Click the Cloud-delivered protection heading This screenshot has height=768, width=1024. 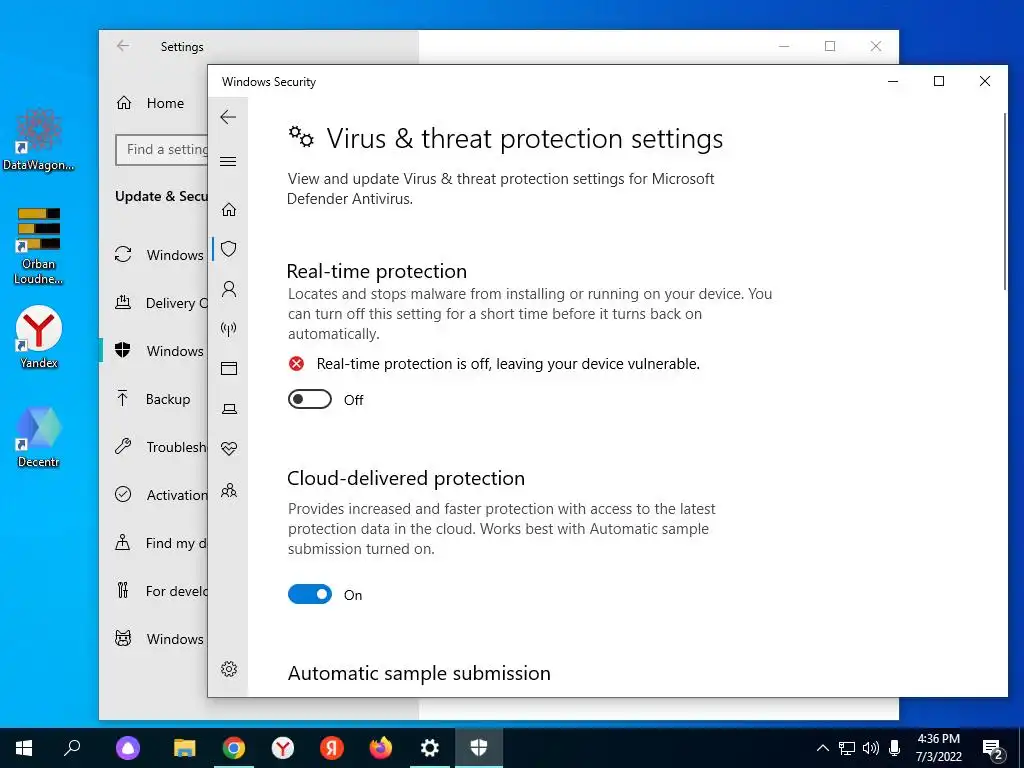(x=406, y=478)
